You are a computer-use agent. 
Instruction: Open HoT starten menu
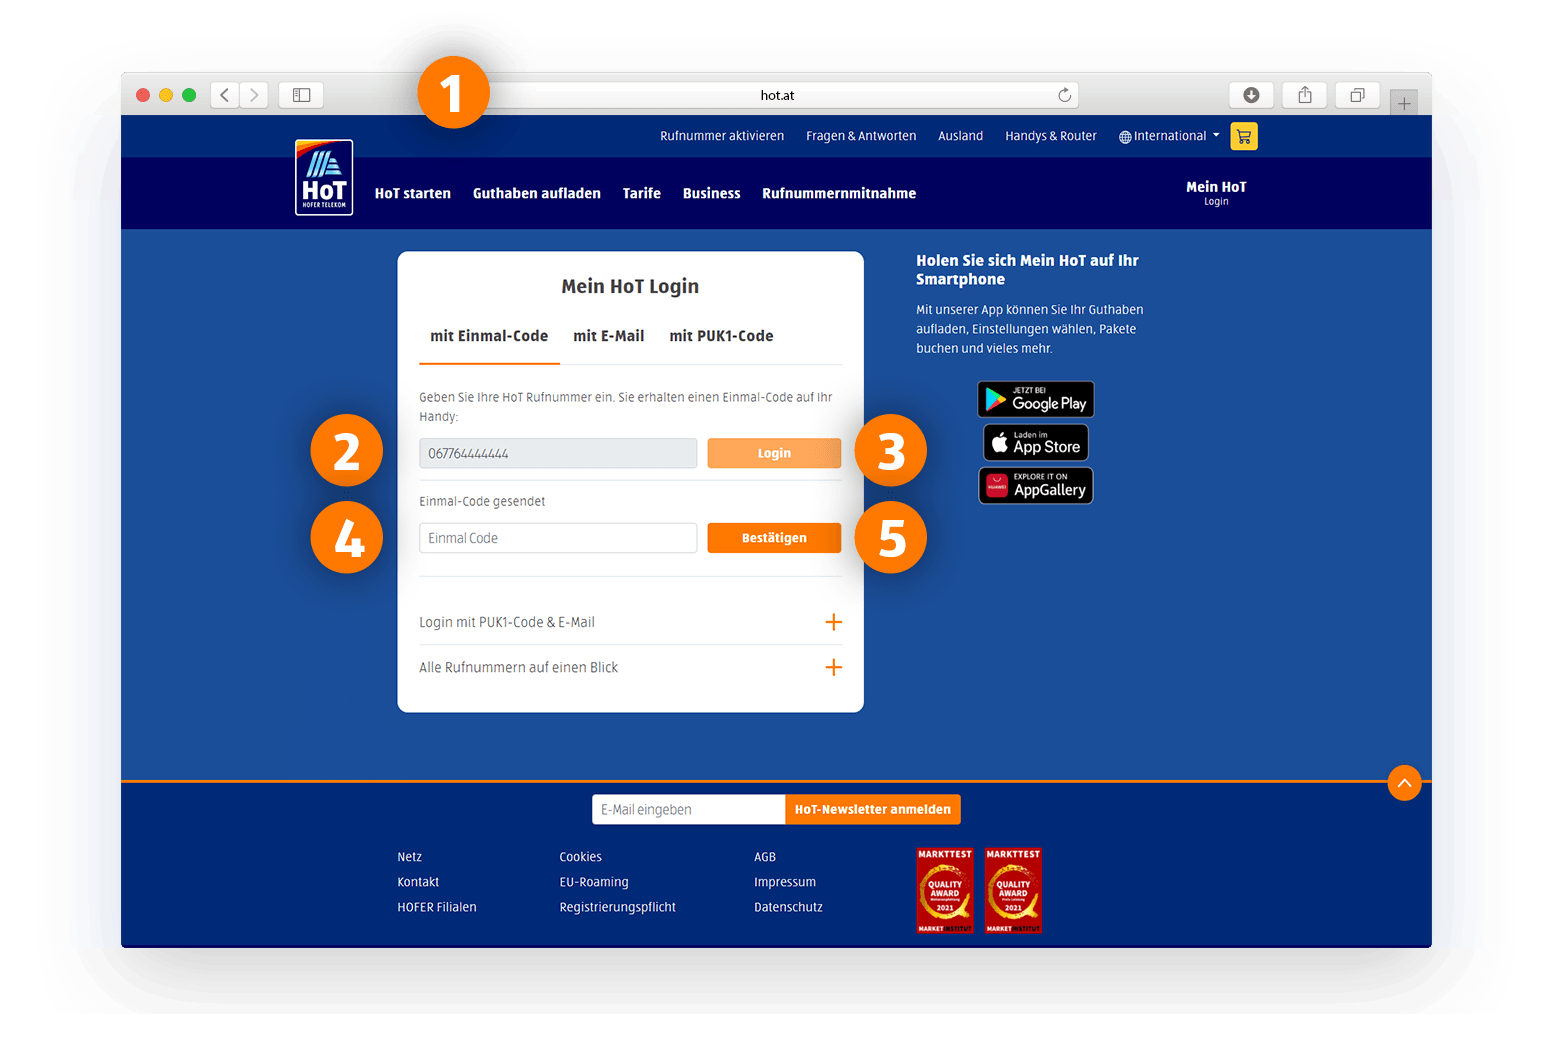point(413,194)
